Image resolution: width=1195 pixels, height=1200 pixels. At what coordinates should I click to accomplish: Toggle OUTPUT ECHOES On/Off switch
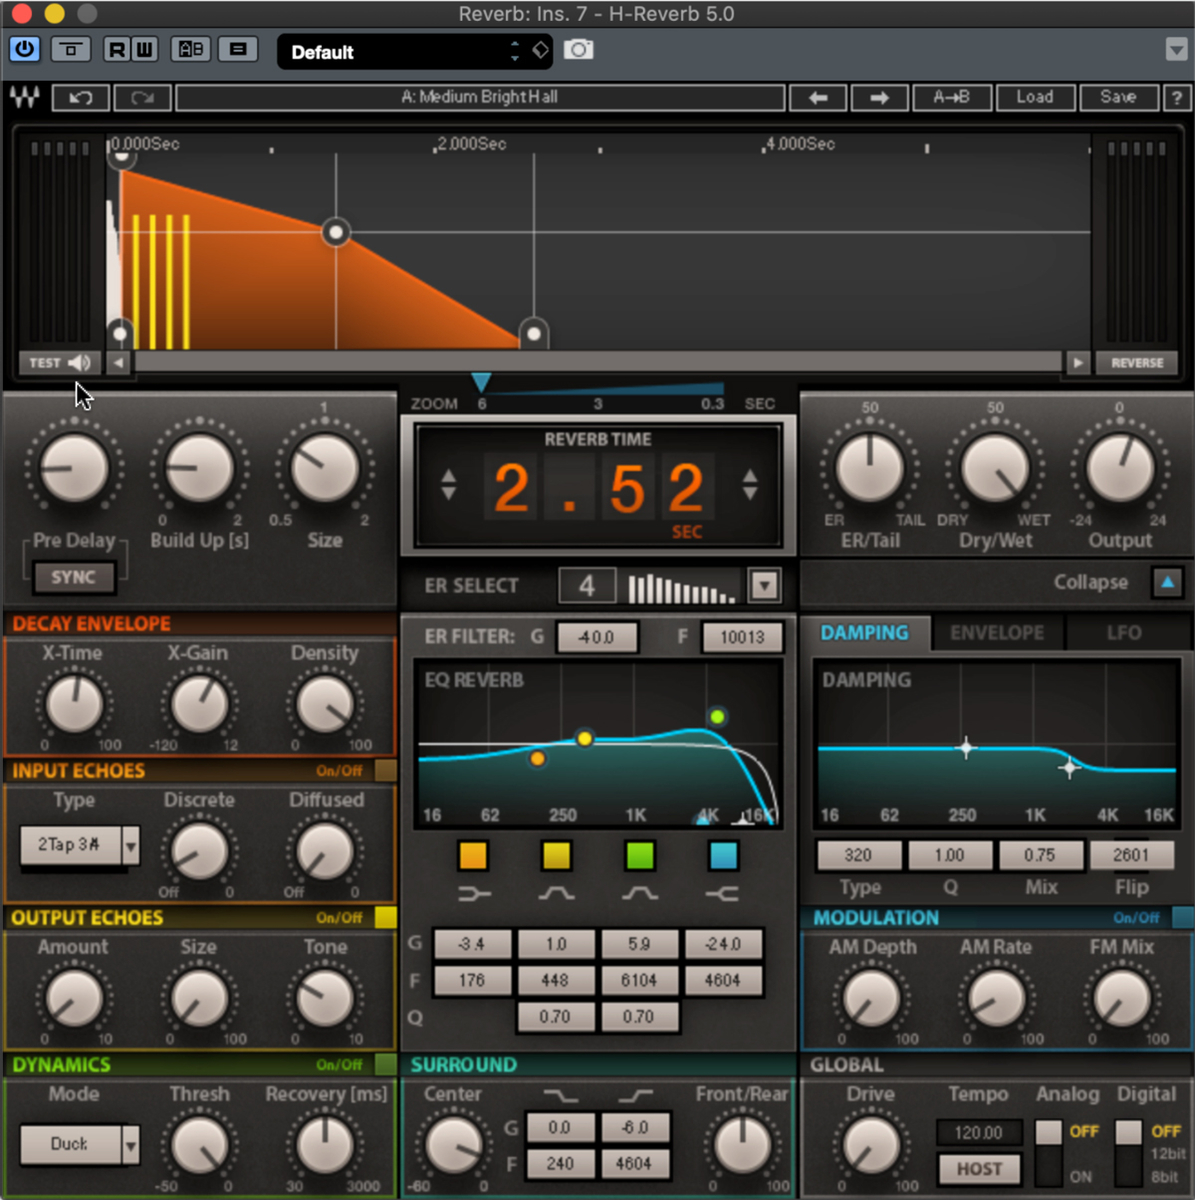coord(385,918)
